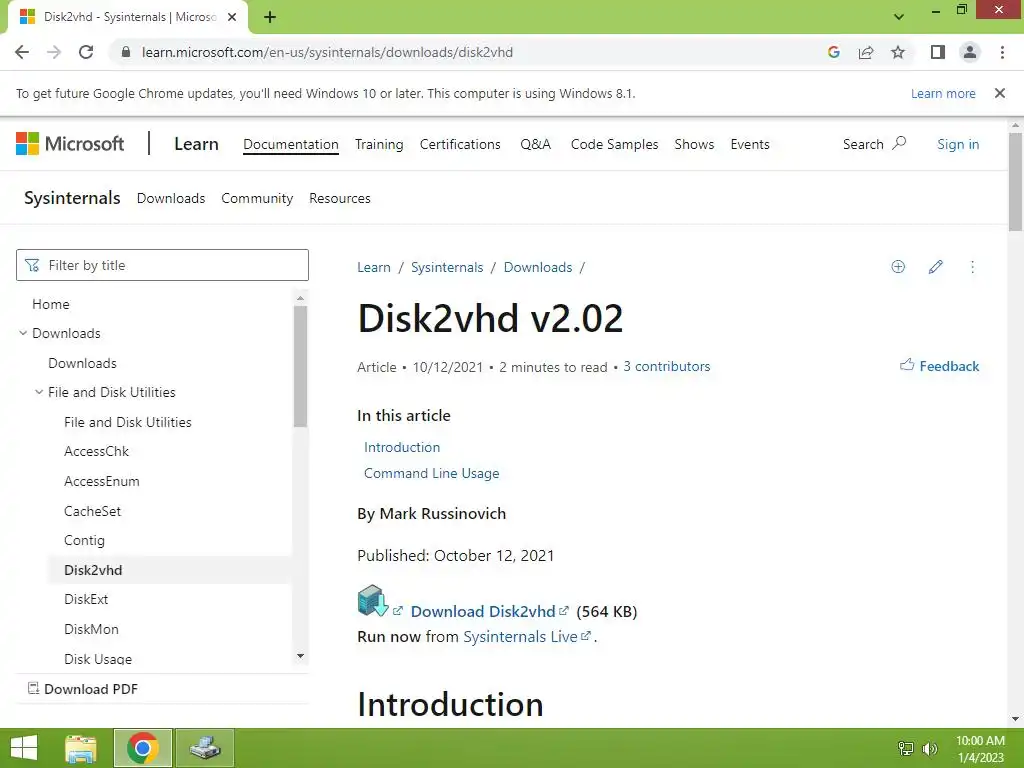Close the Disk2vhd browser tab
The image size is (1024, 768).
tap(232, 17)
